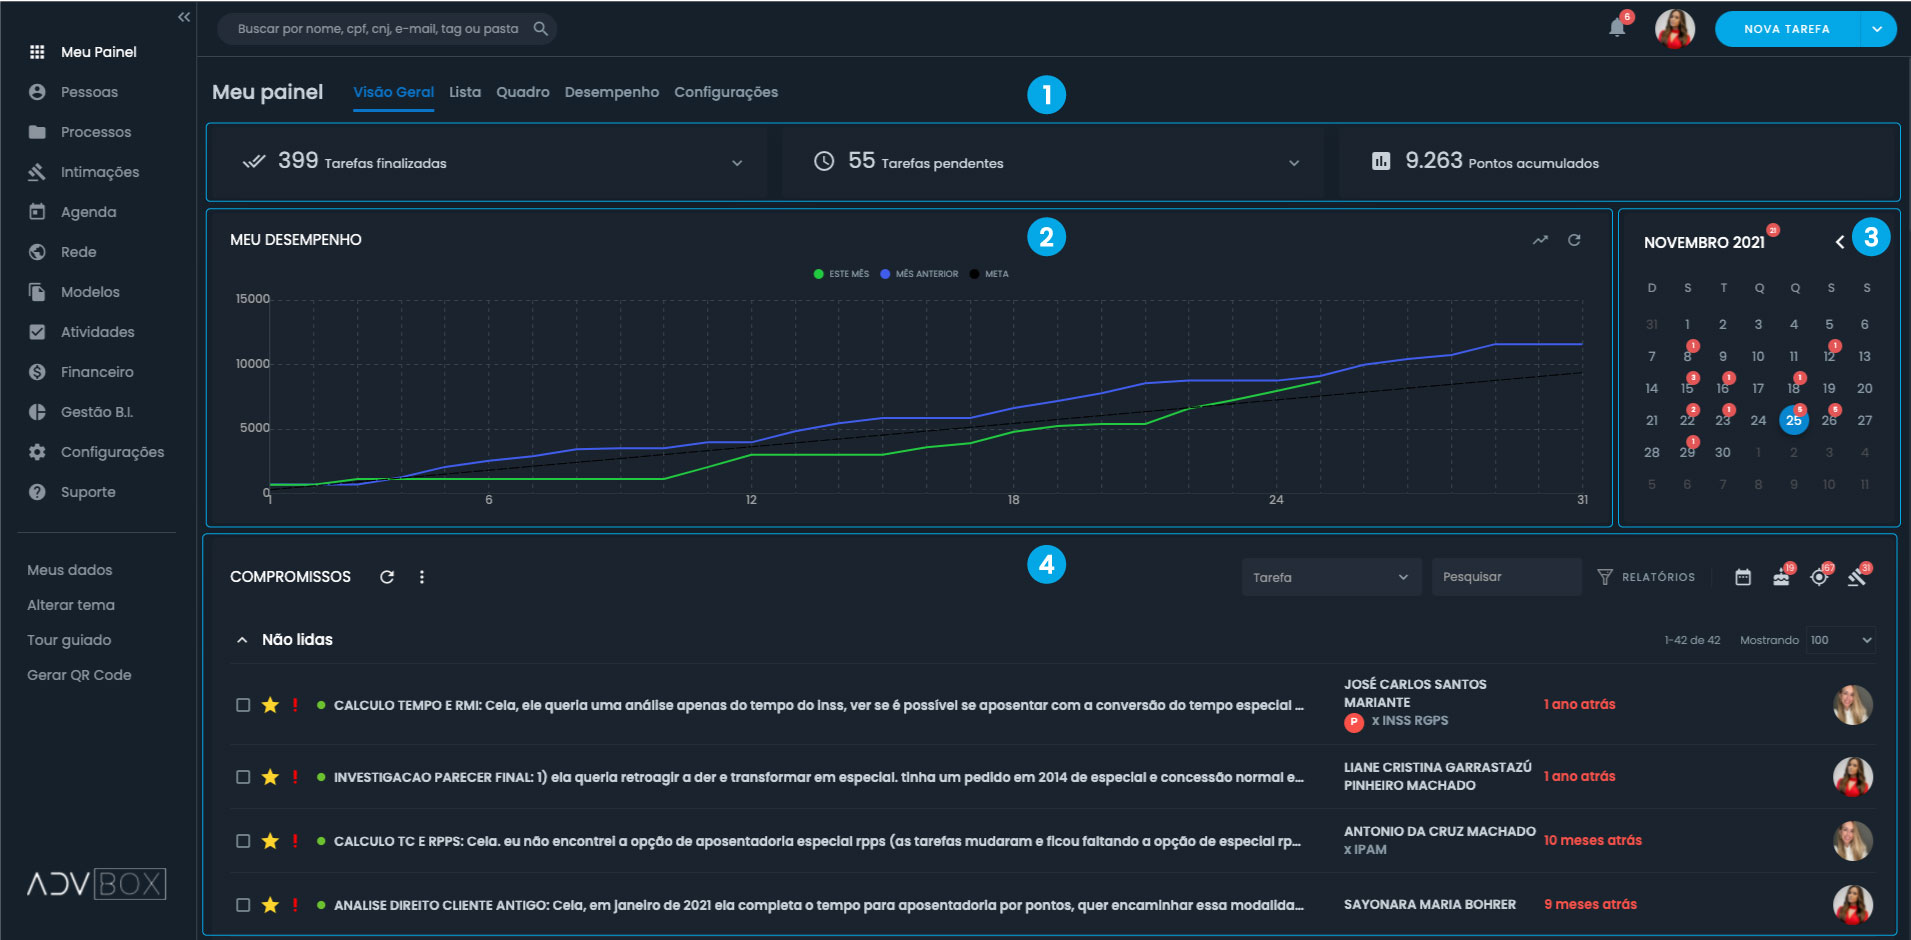Collapse the Não lidas section
Screen dimensions: 1911x940
click(x=241, y=639)
